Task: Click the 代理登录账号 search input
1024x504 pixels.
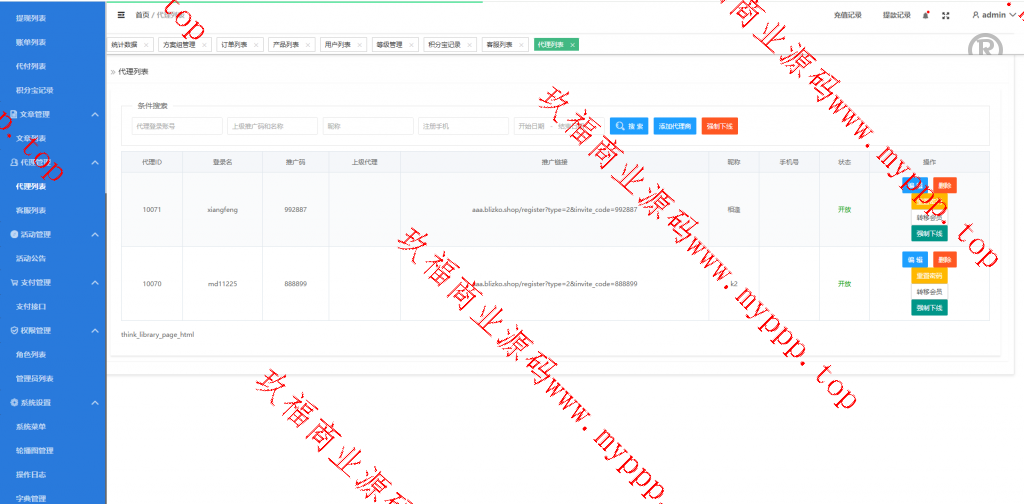Action: (177, 126)
